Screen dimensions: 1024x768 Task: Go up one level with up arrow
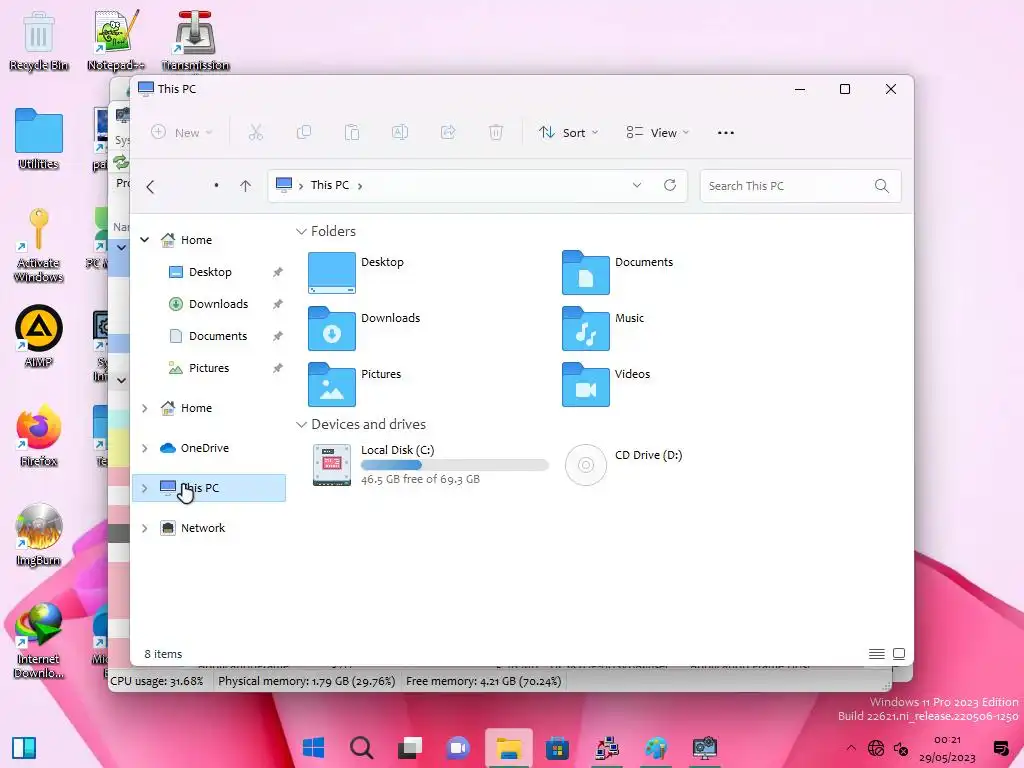click(245, 186)
